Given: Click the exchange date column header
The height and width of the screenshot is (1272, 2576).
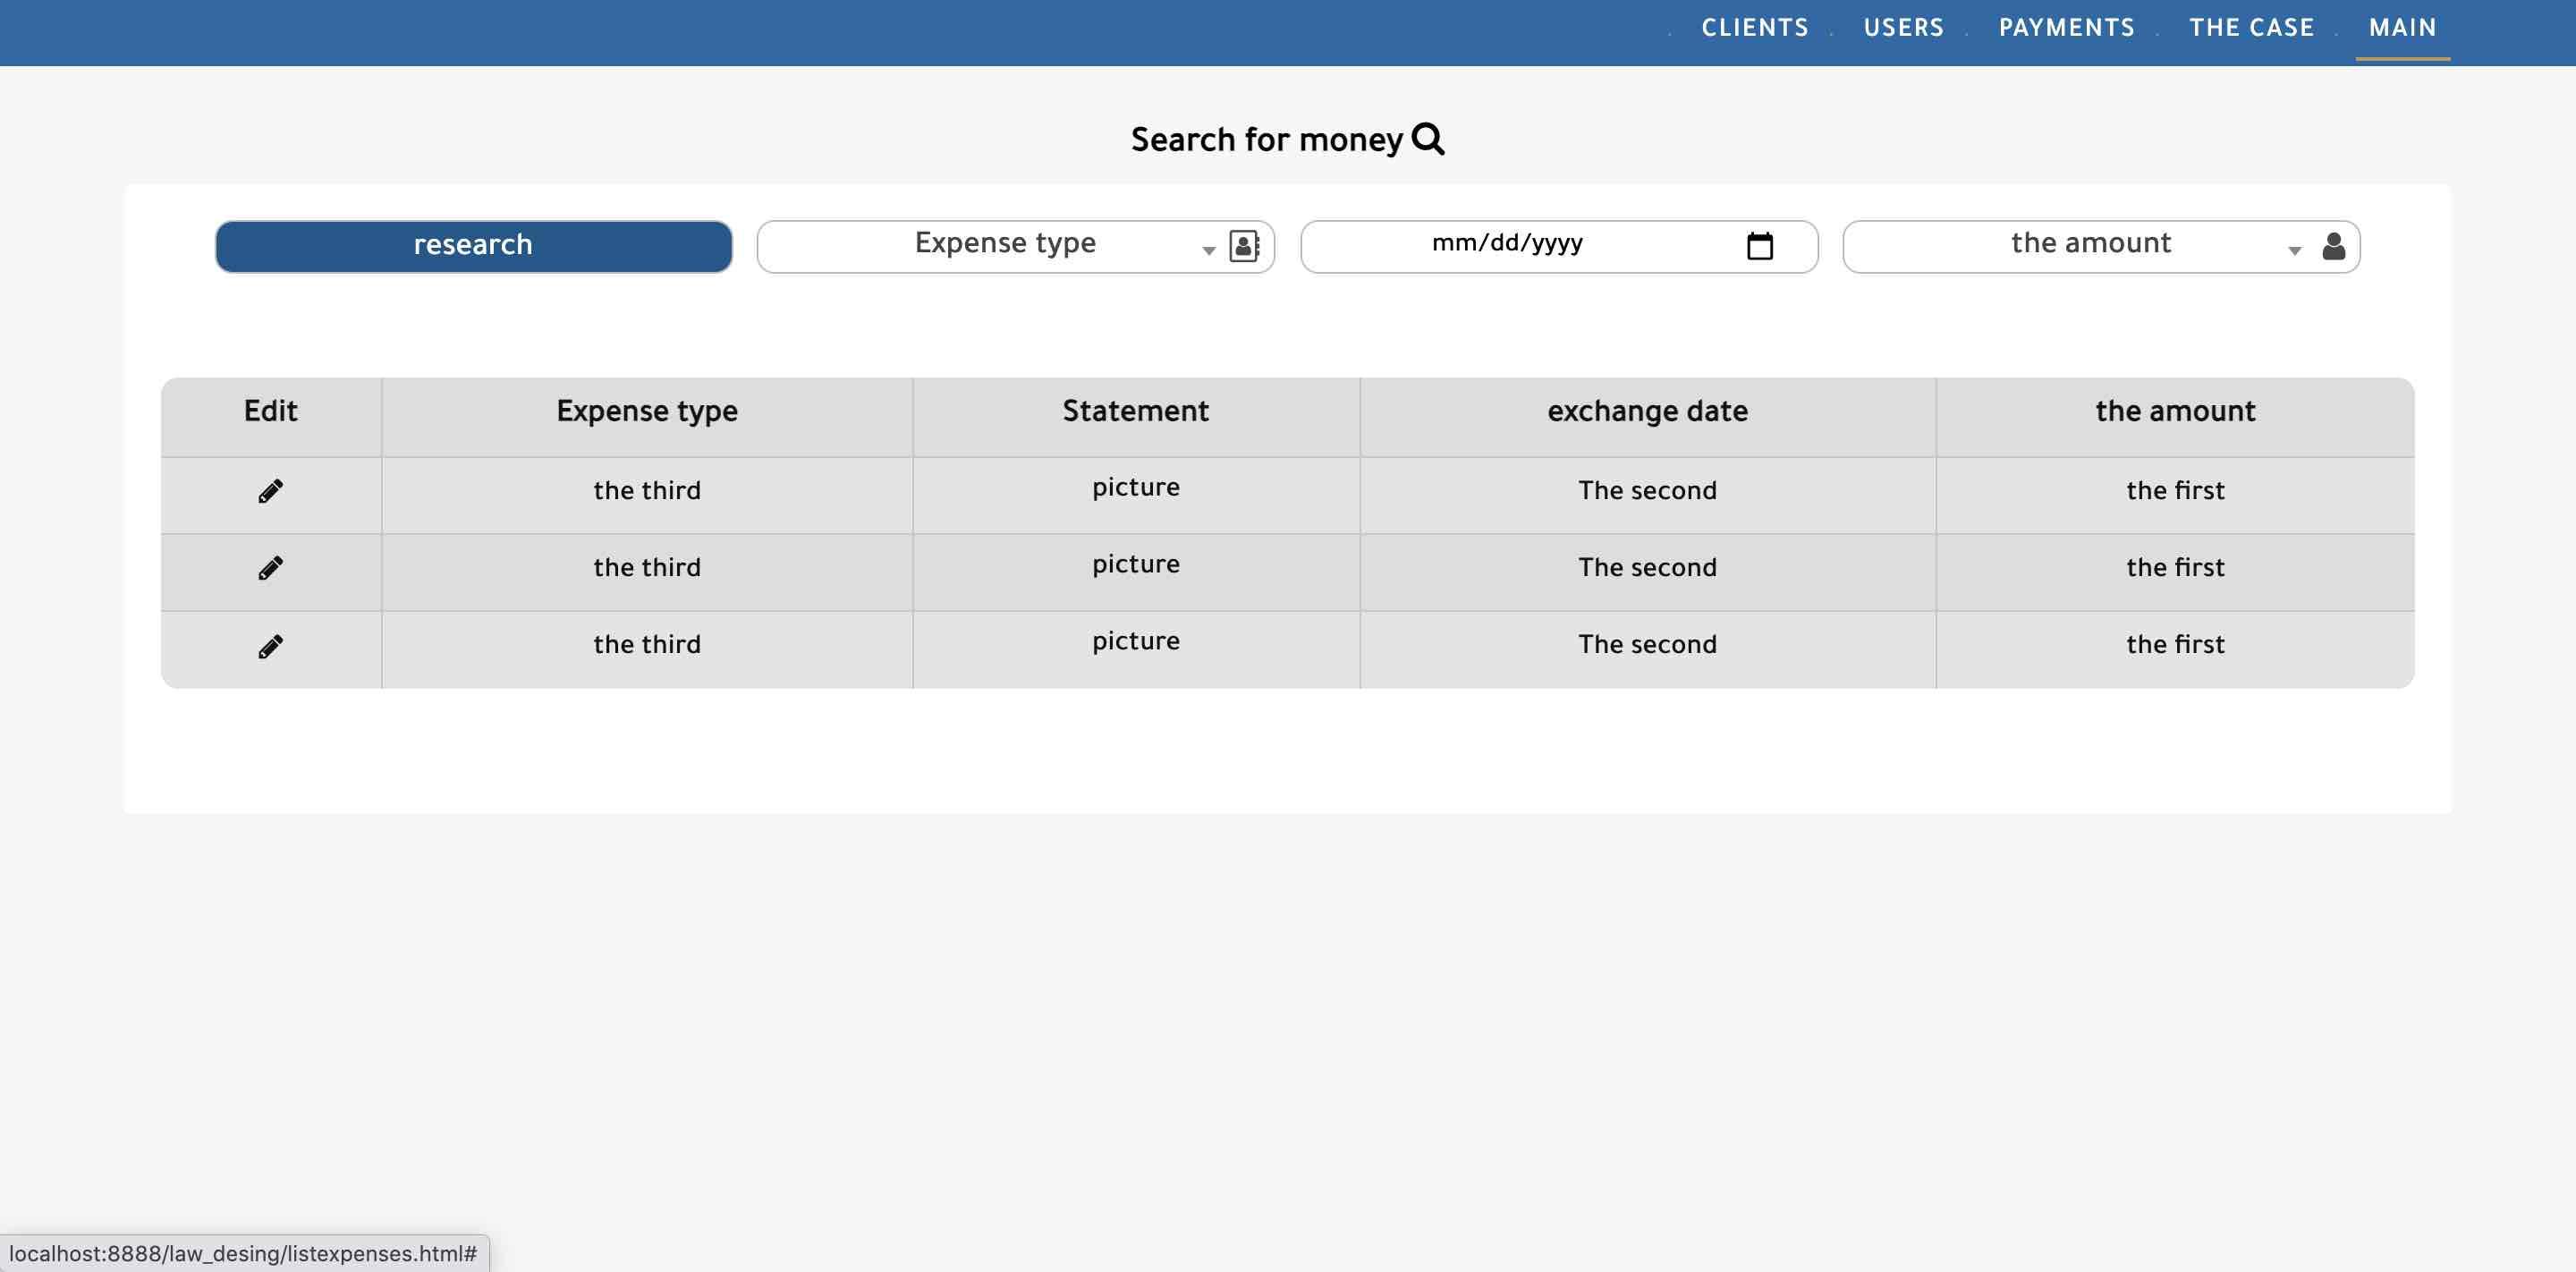Looking at the screenshot, I should coord(1647,411).
